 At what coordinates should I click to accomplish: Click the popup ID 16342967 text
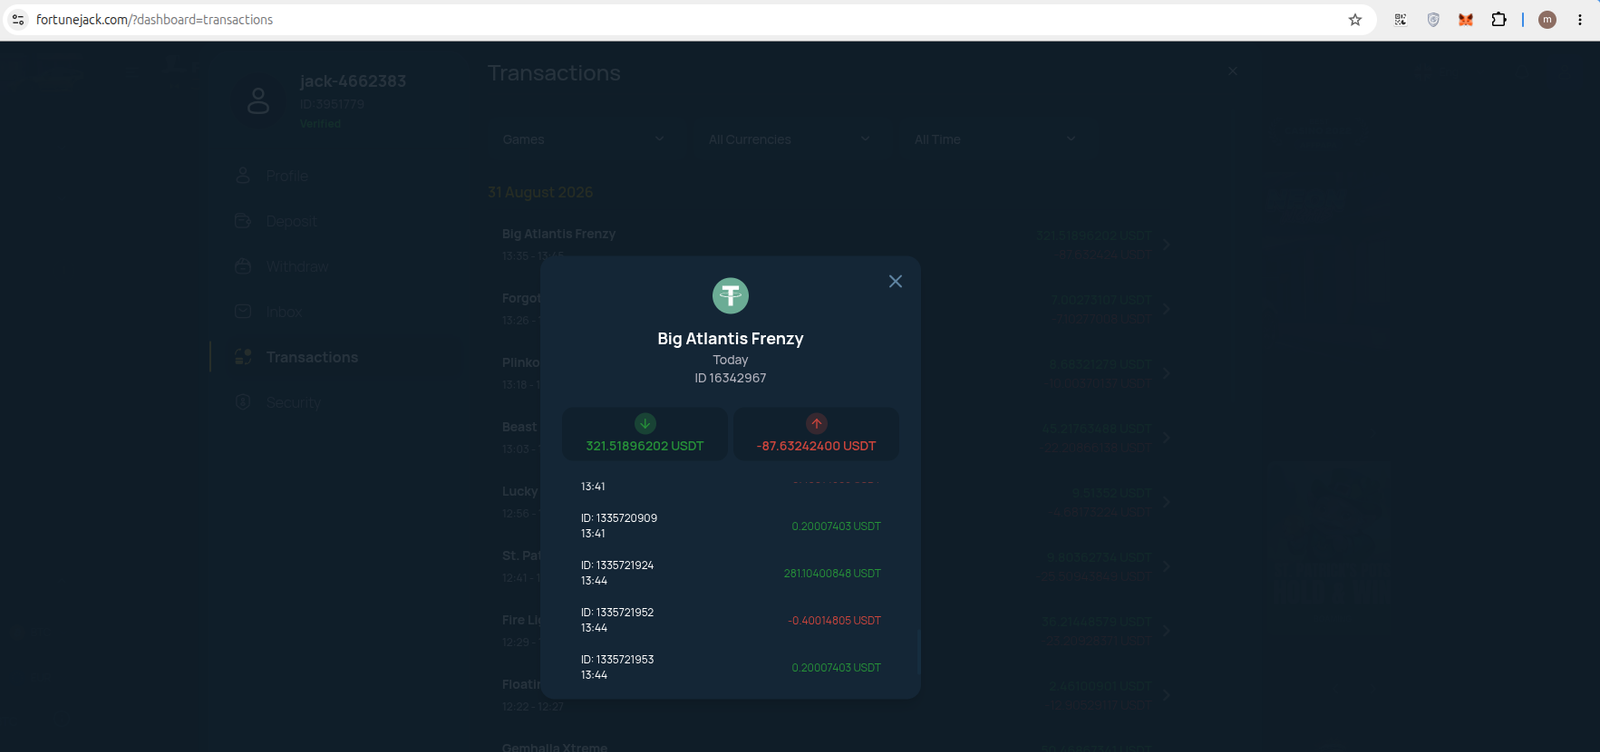(730, 378)
